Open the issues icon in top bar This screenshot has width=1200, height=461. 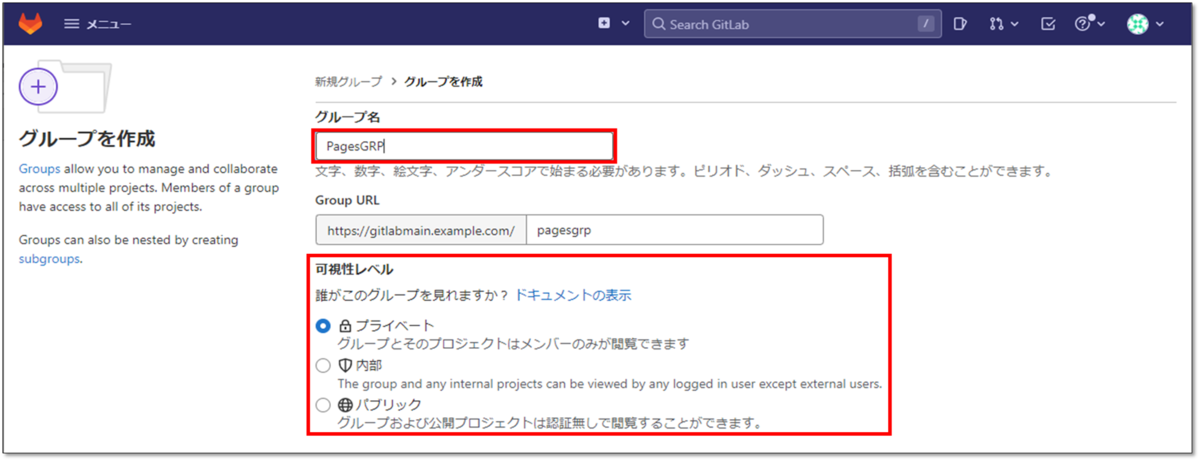(960, 24)
